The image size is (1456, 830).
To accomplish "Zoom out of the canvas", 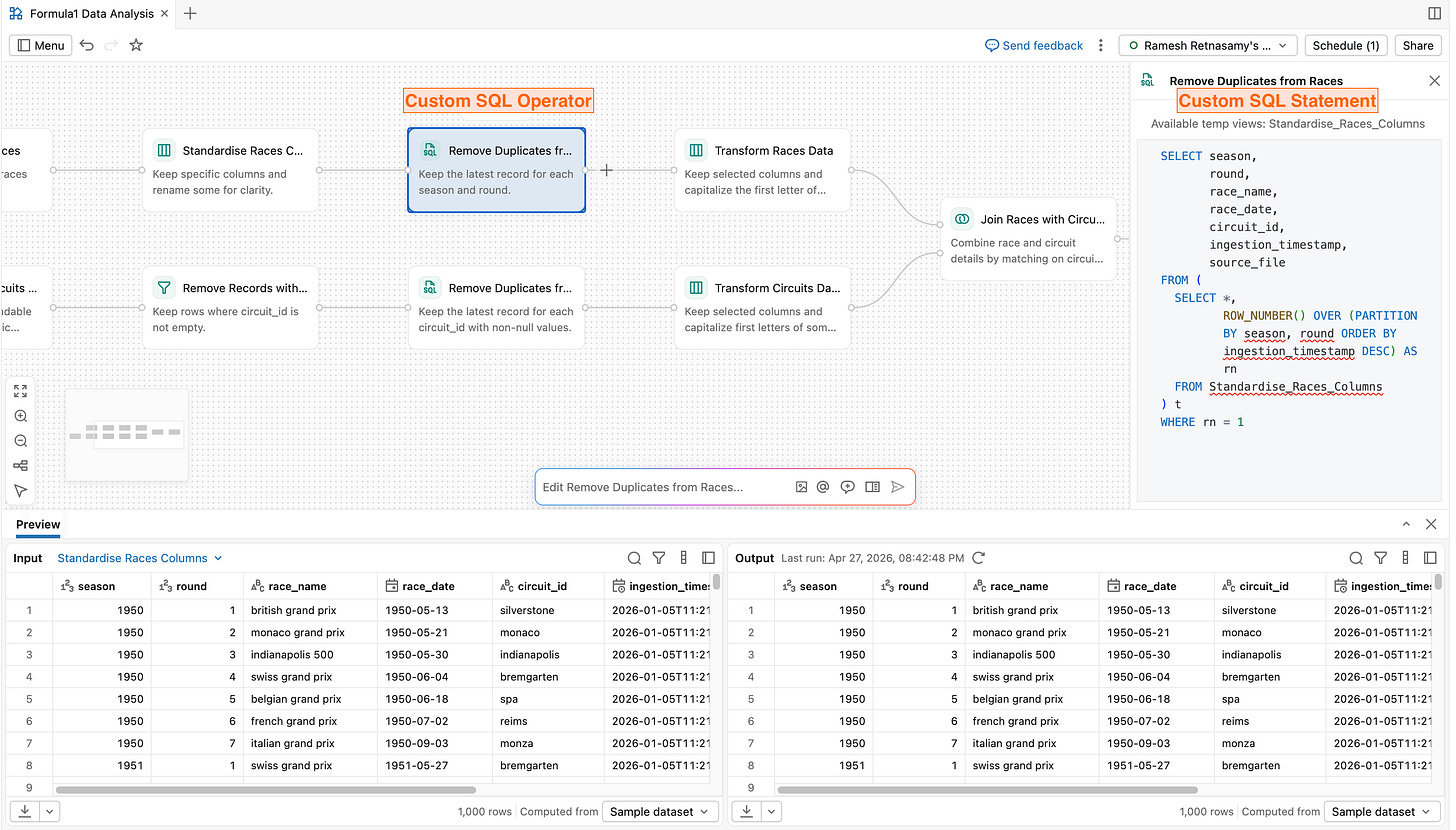I will click(x=20, y=441).
